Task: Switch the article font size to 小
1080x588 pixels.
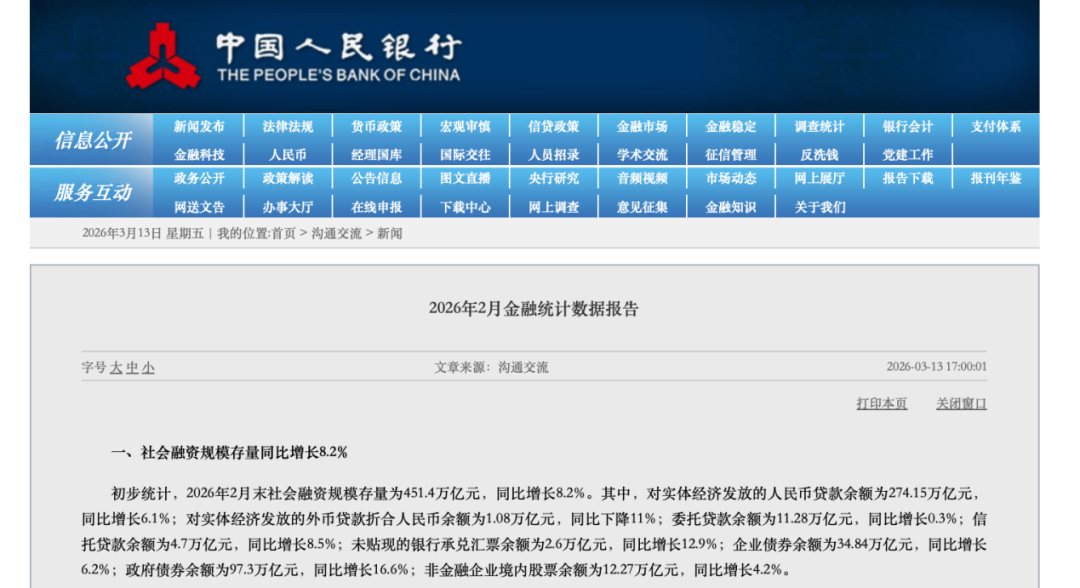Action: point(148,368)
